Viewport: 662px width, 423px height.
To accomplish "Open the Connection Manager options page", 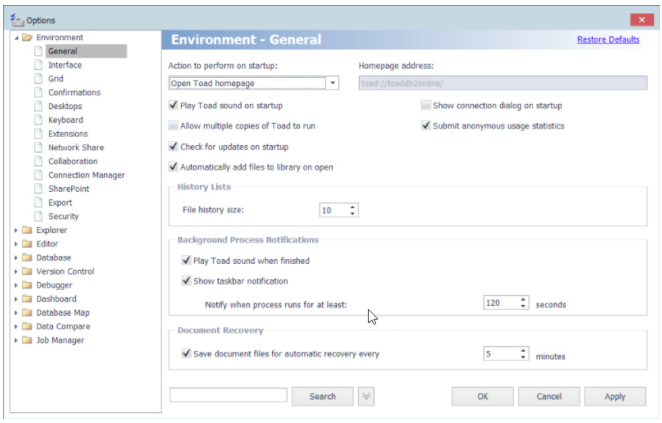I will 87,175.
